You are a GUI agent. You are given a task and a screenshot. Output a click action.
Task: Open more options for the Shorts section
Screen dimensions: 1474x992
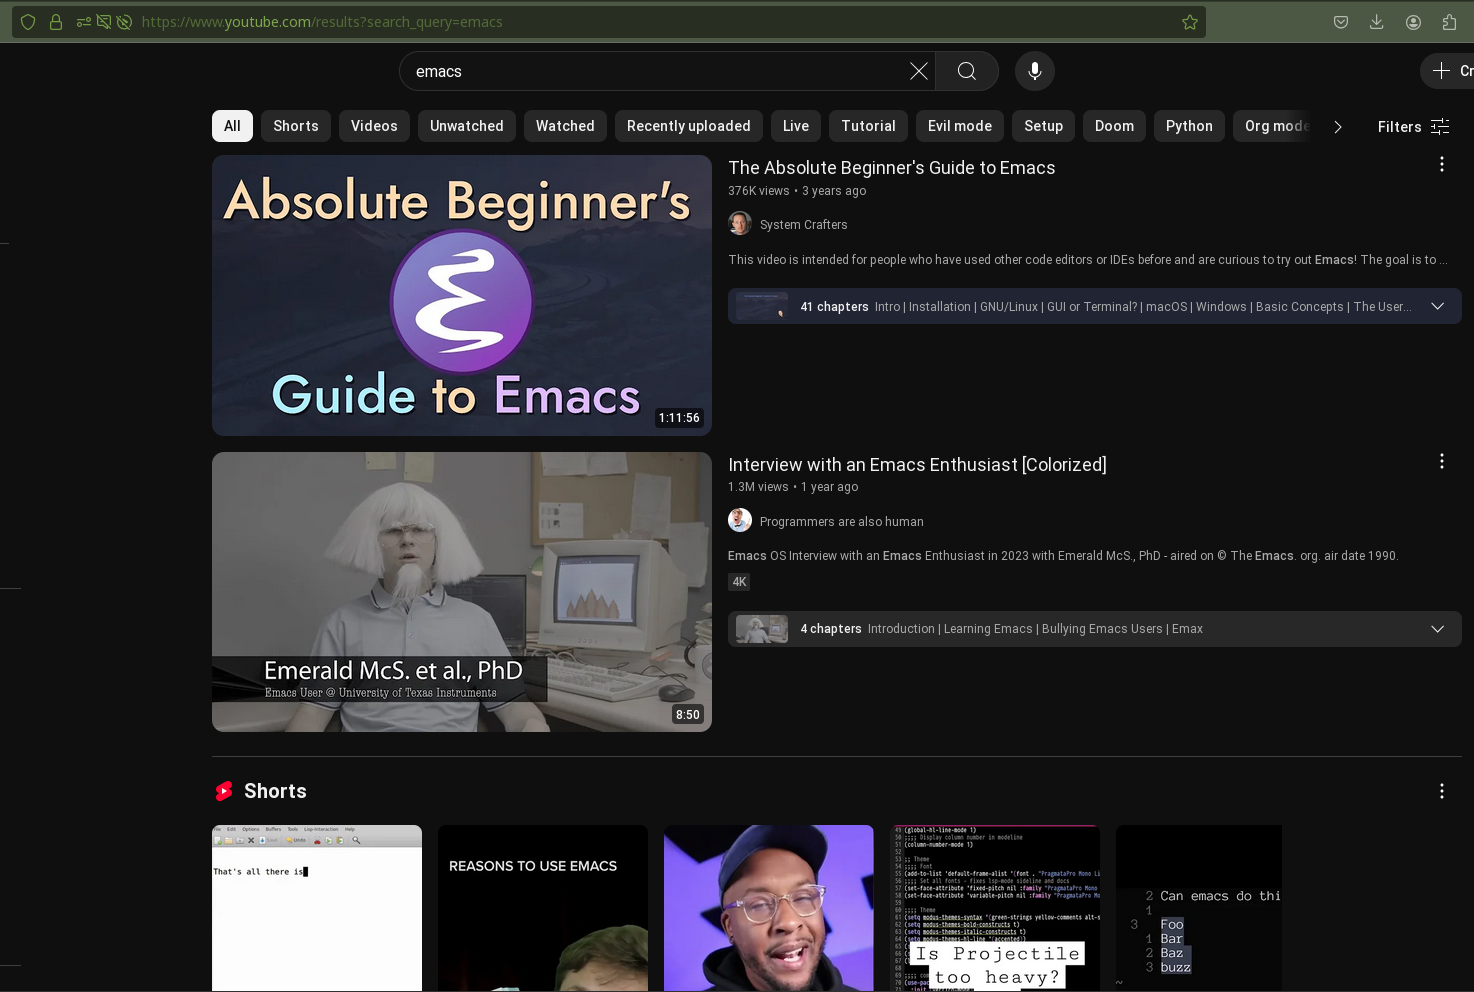(1441, 791)
